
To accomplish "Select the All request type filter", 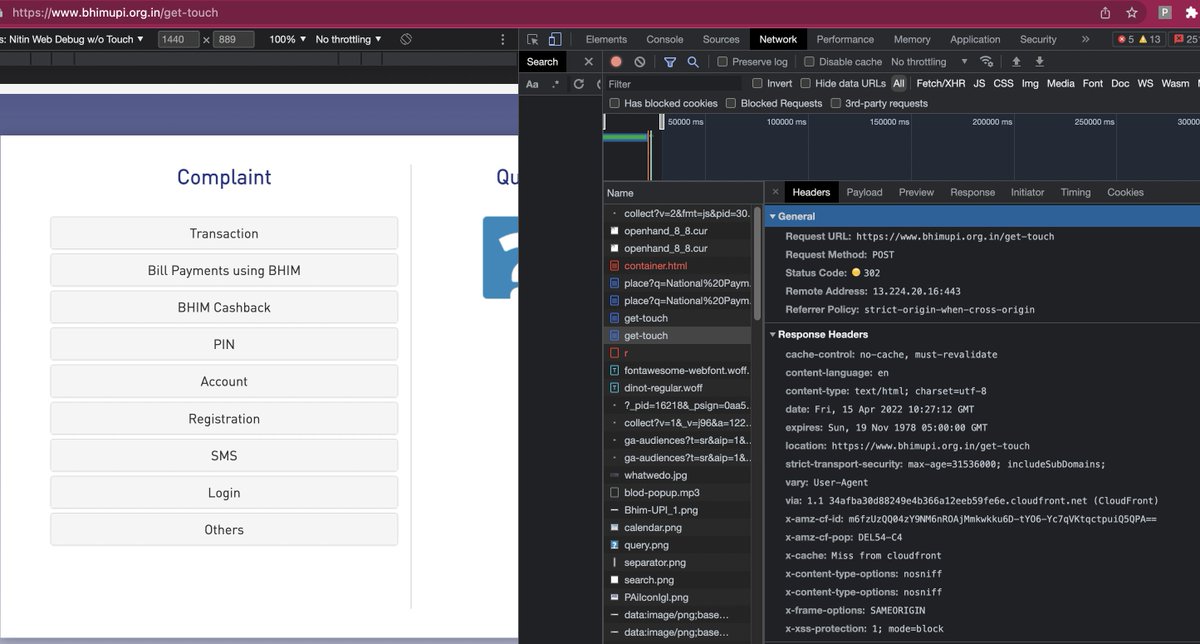I will click(x=899, y=84).
